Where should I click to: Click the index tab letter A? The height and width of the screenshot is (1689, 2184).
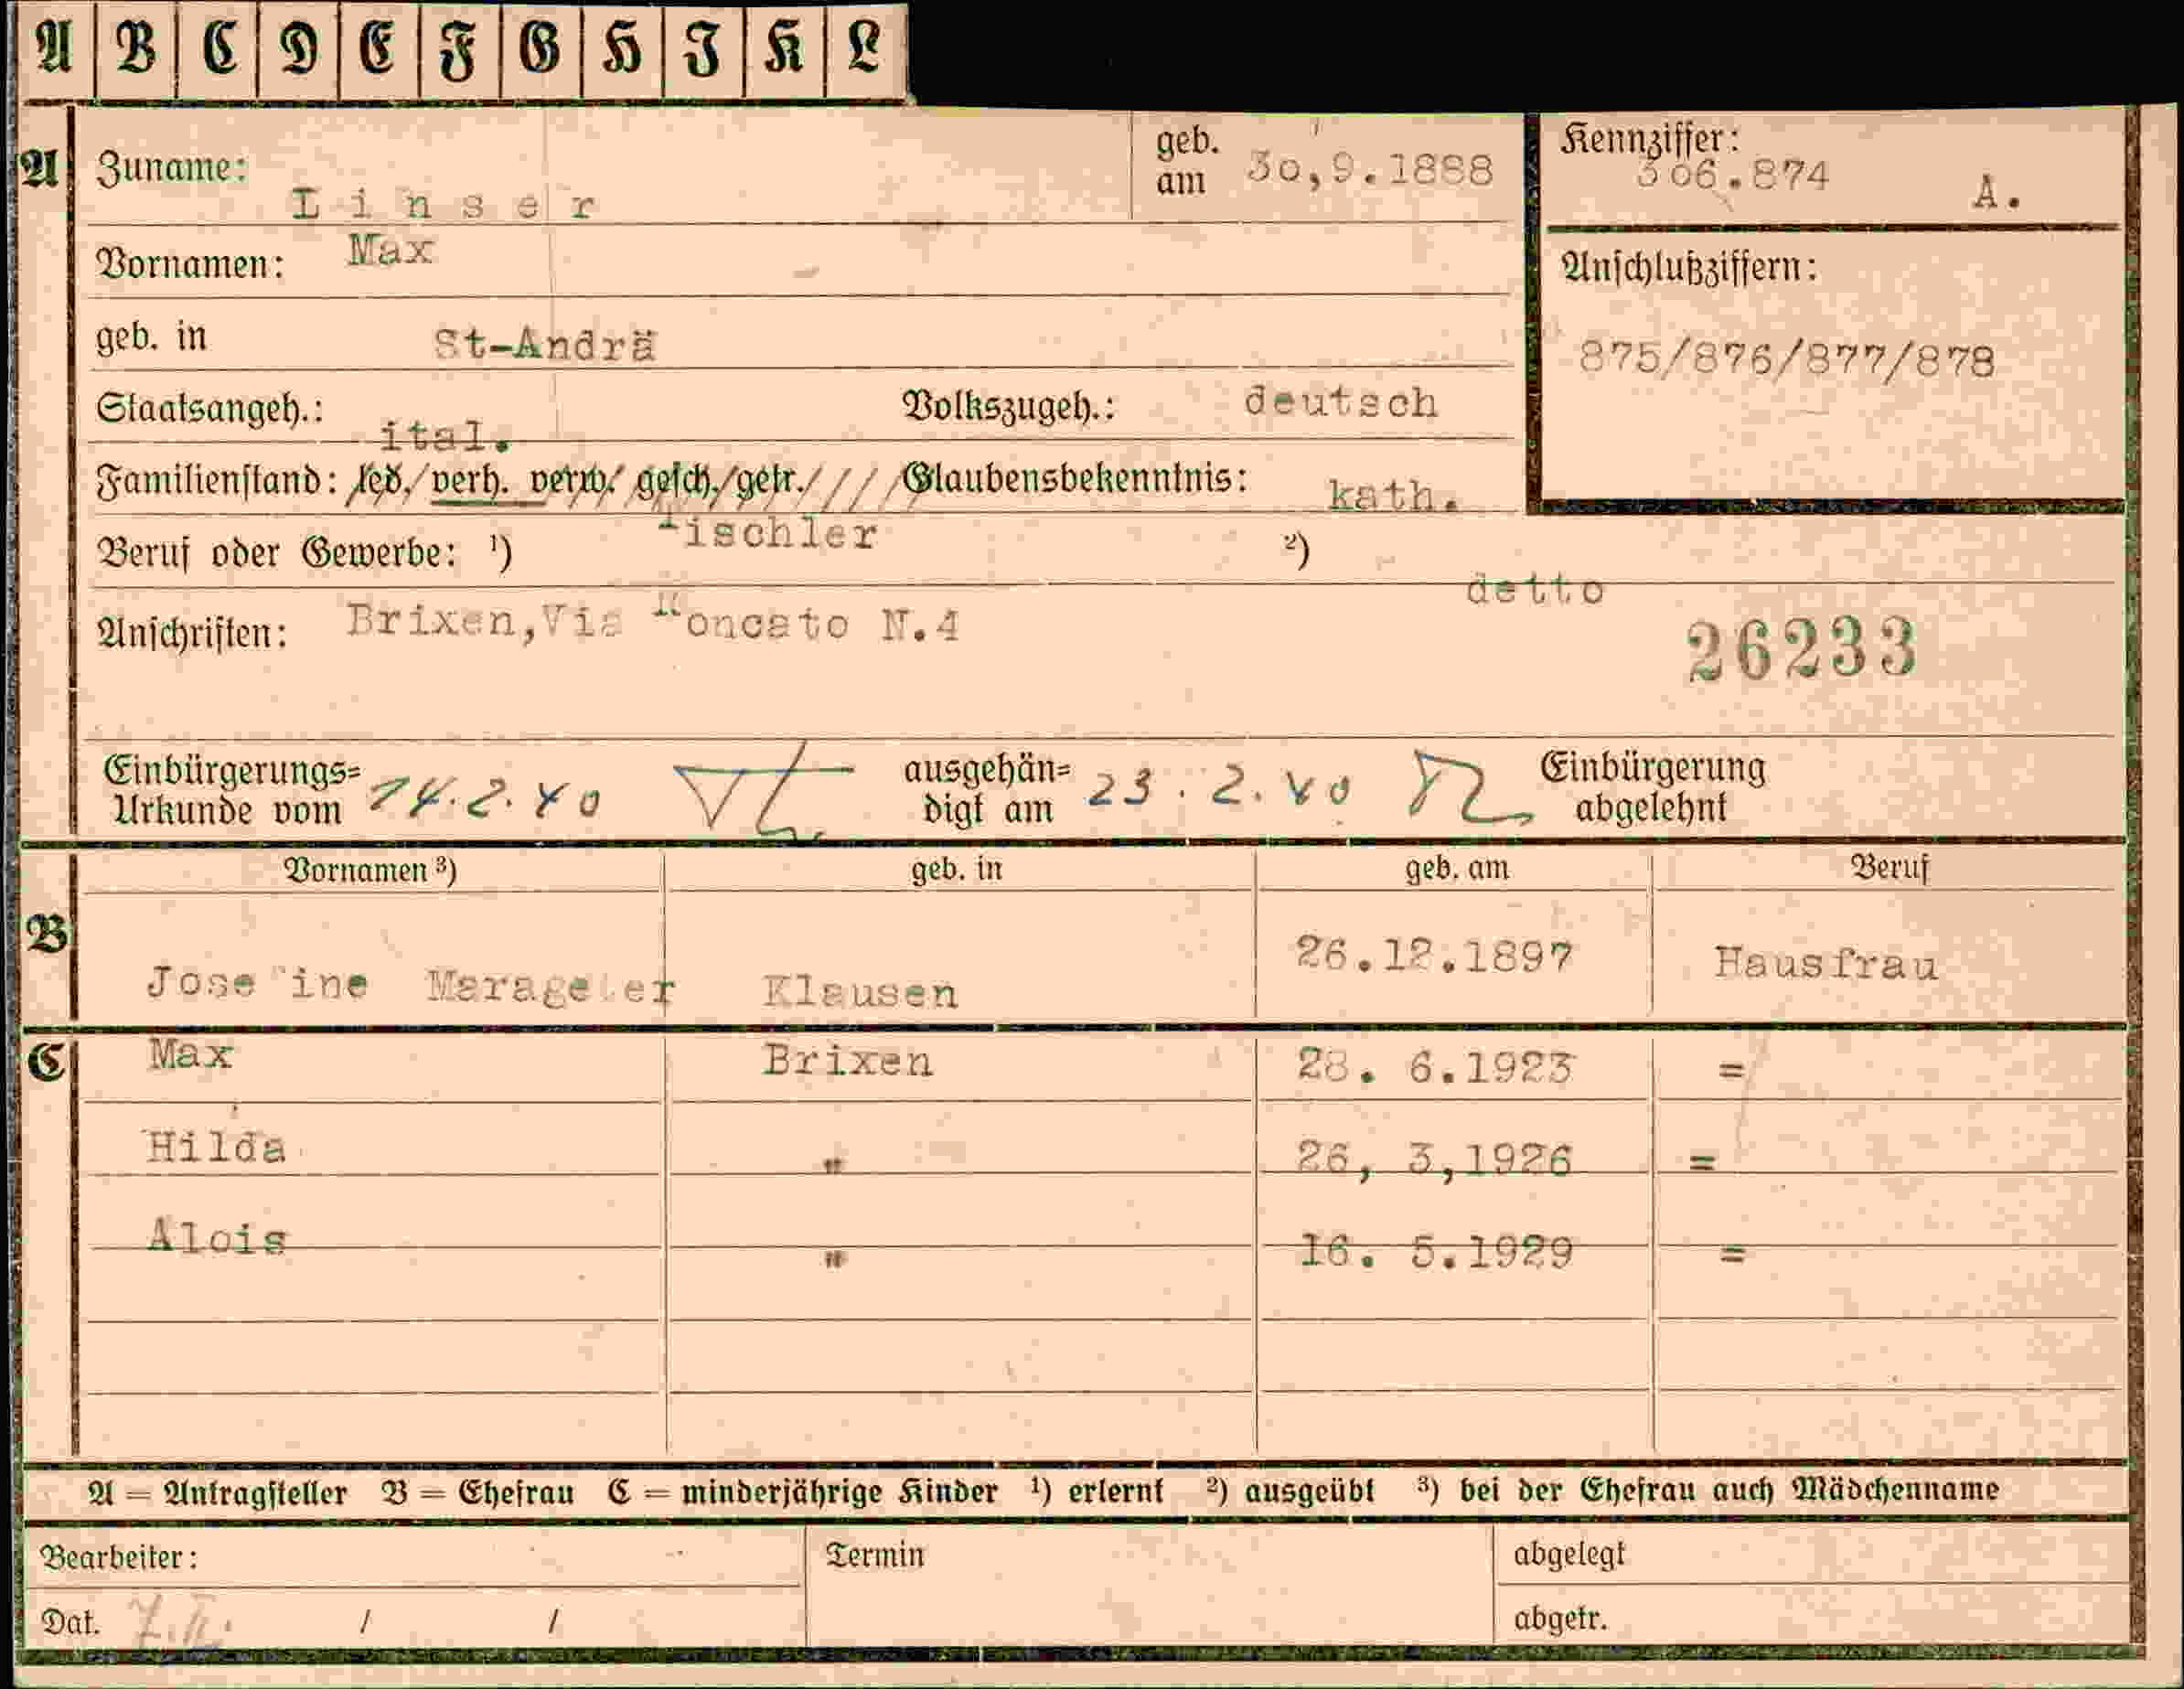click(x=54, y=48)
